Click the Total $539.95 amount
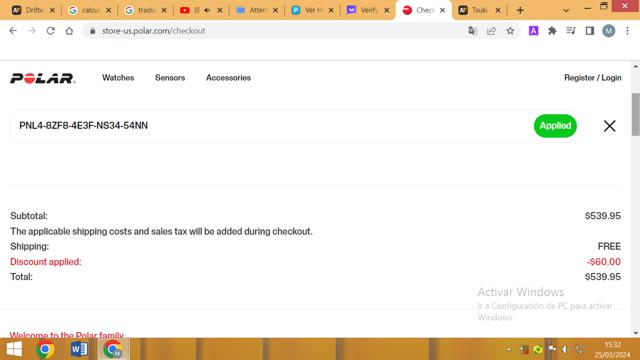This screenshot has width=640, height=360. click(x=602, y=277)
